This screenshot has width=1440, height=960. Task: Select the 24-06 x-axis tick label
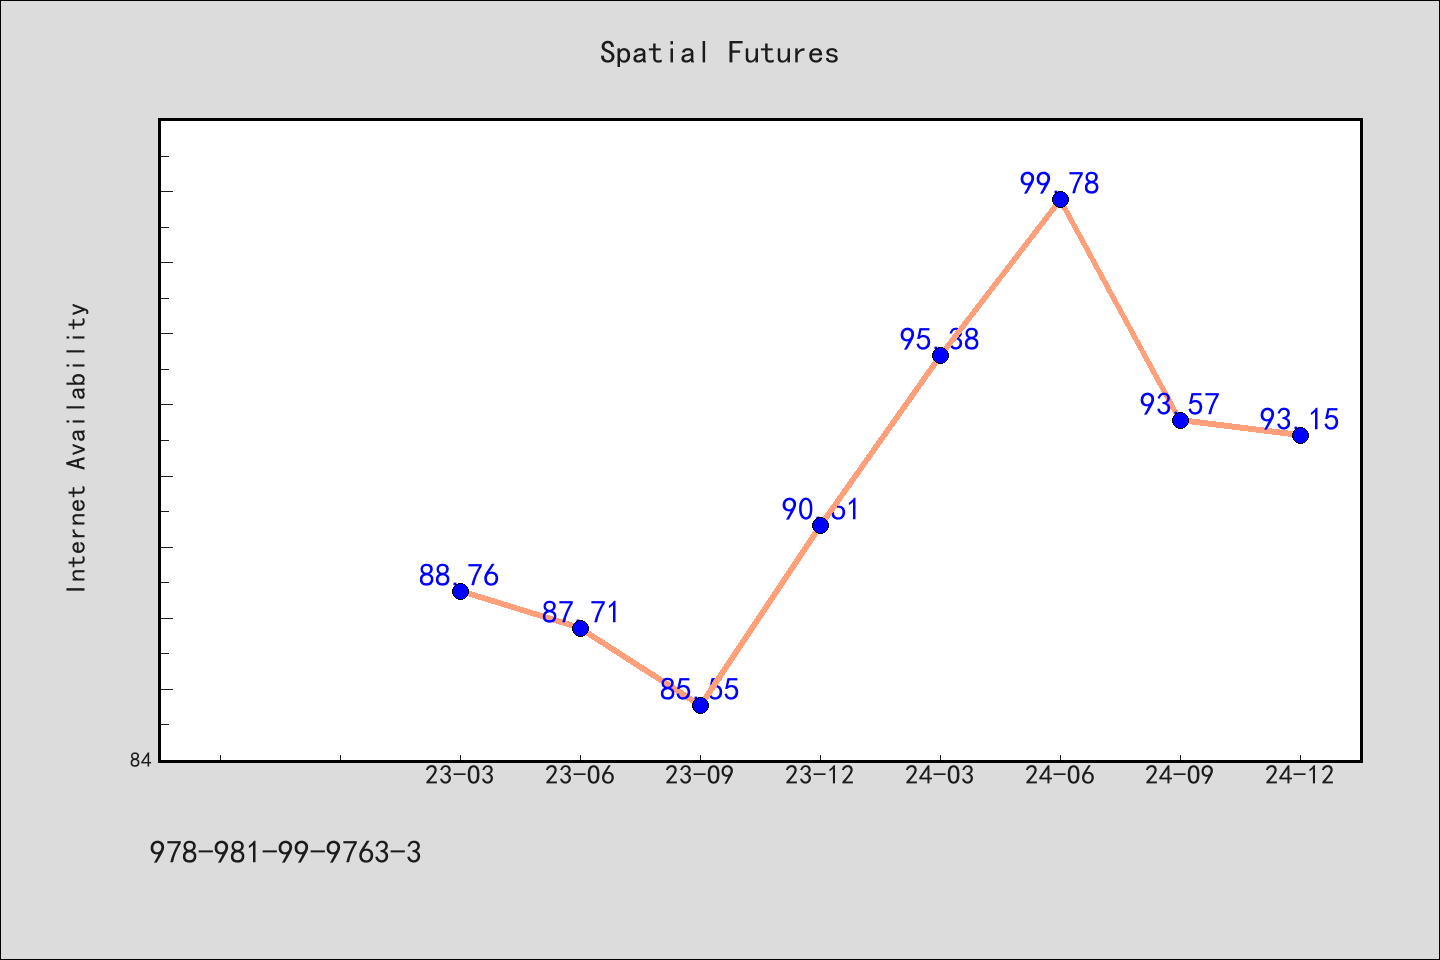(1060, 775)
